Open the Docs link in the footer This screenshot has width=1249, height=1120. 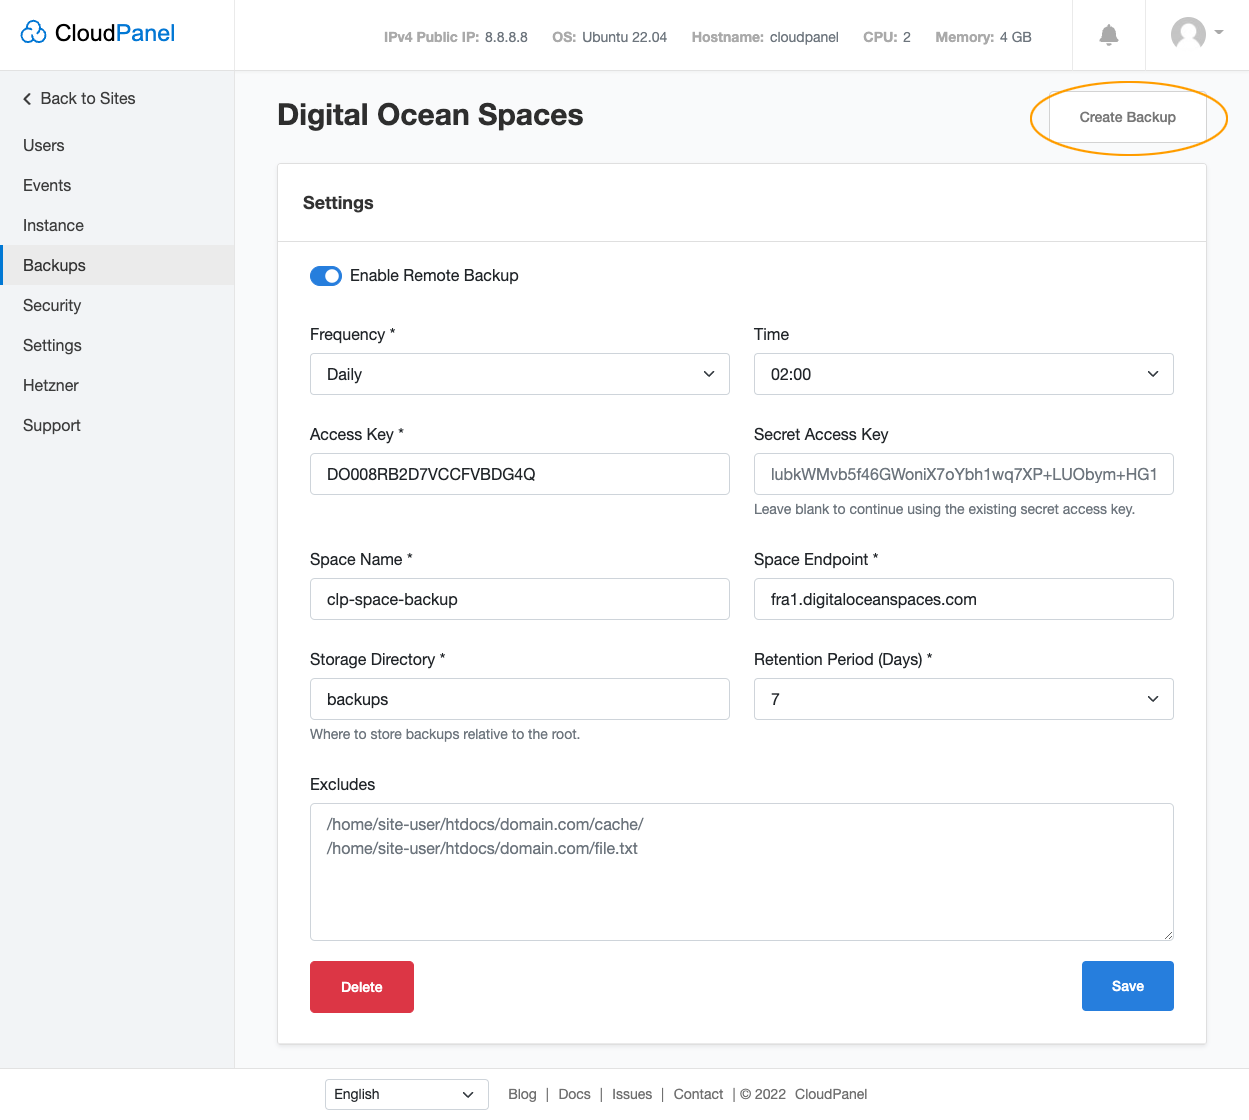[574, 1094]
